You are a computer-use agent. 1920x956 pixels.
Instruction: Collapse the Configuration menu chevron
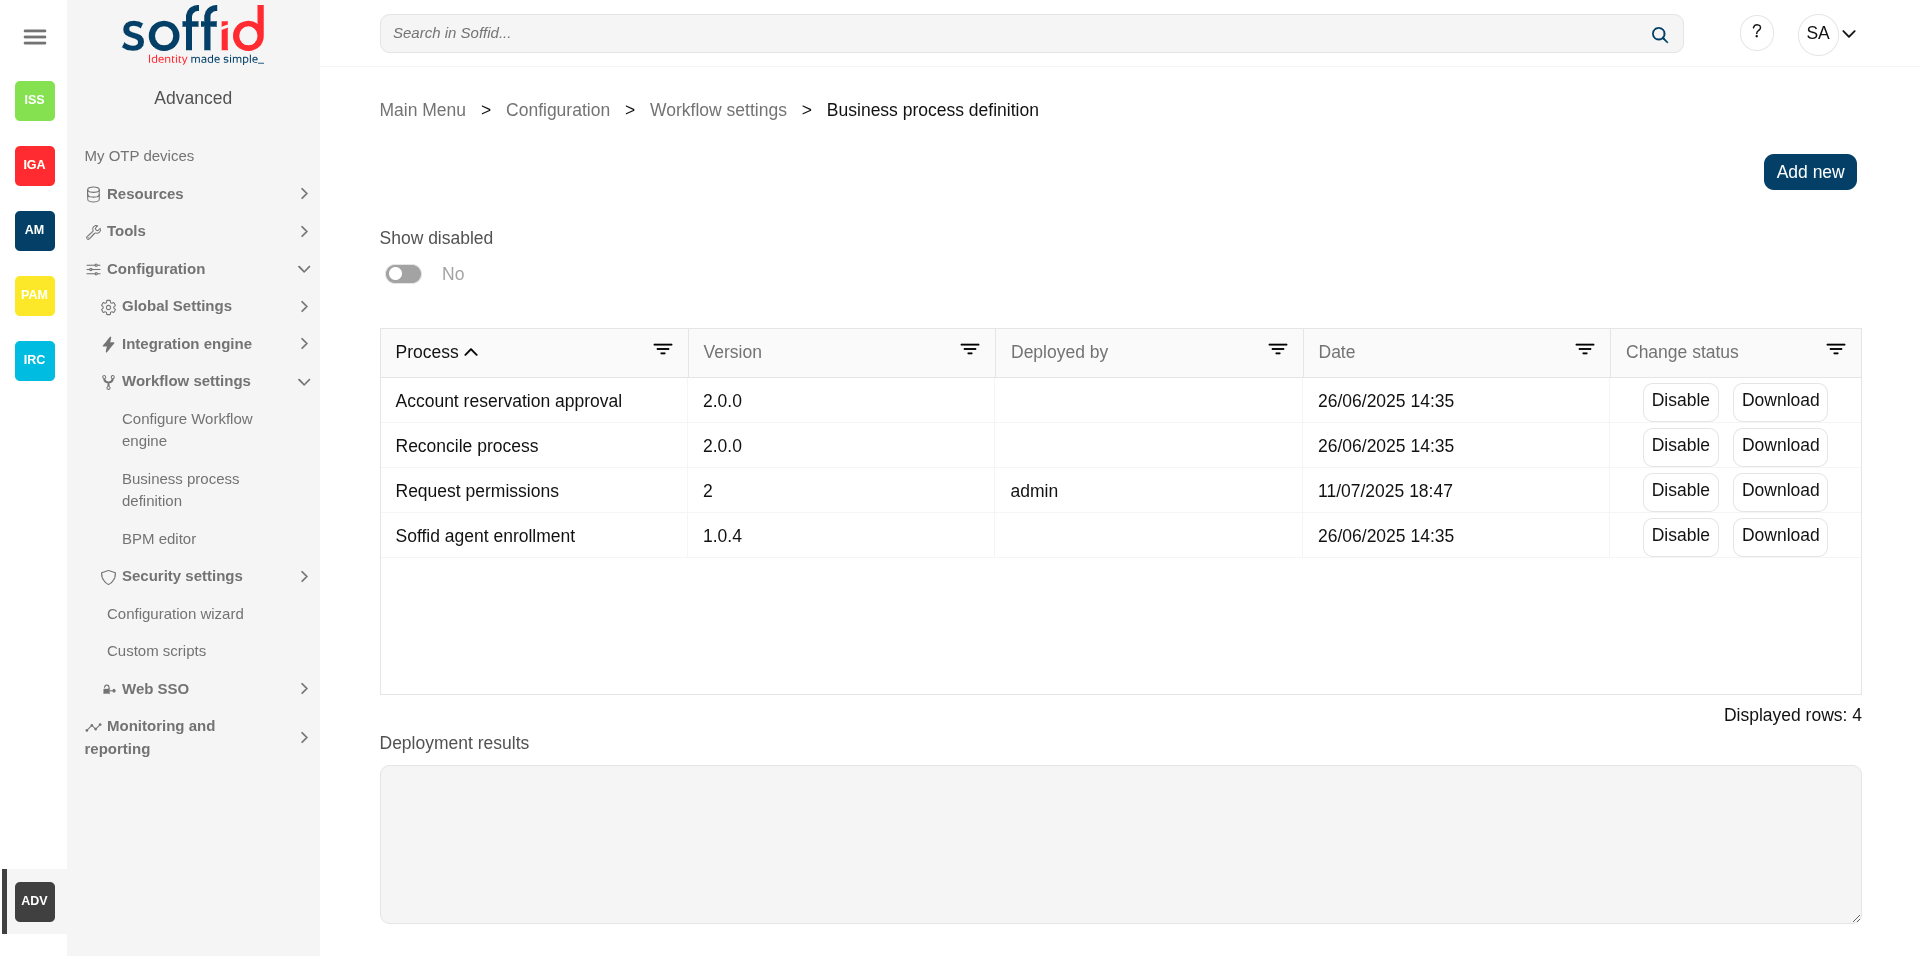304,269
